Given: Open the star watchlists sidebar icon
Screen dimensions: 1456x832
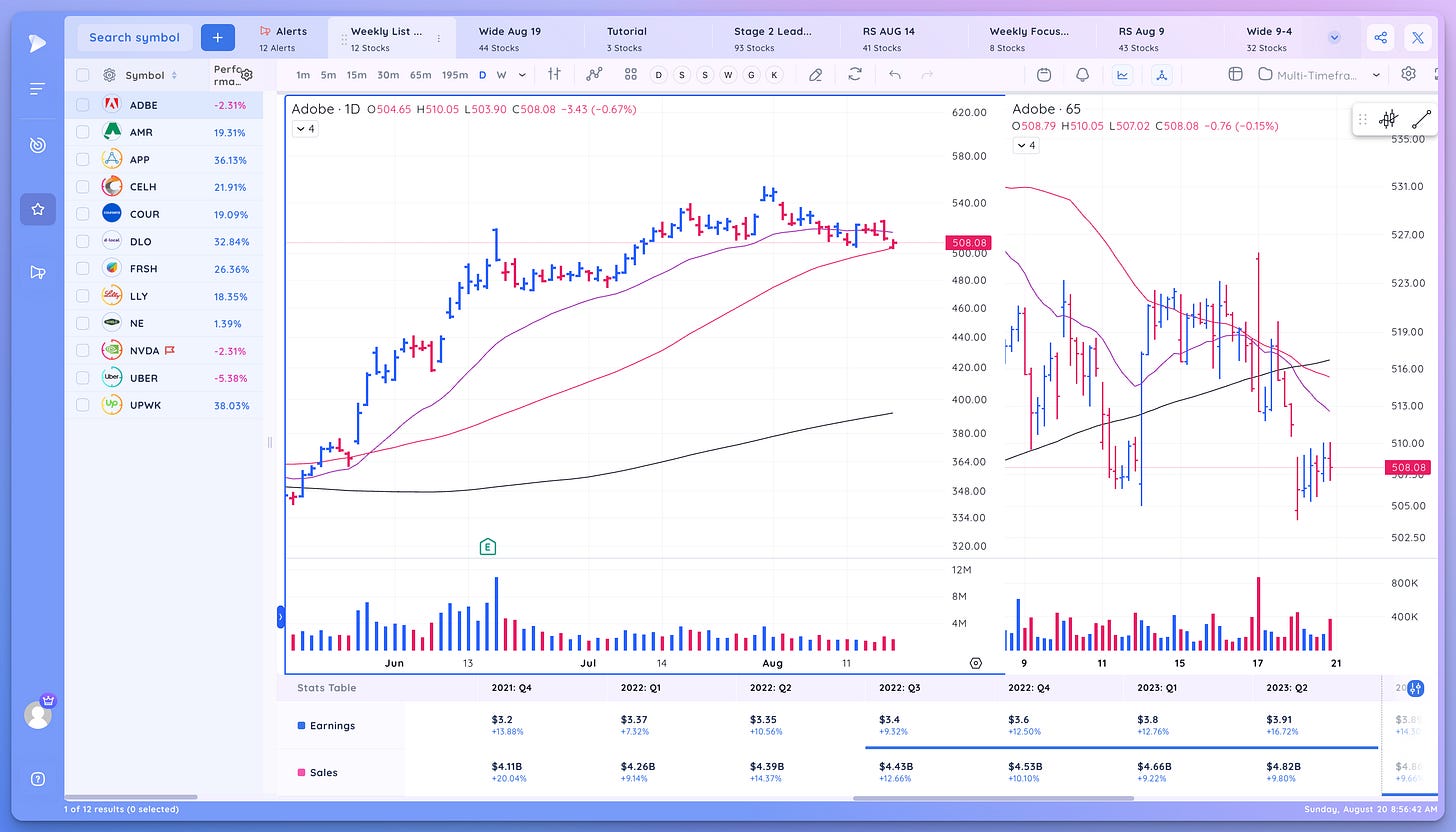Looking at the screenshot, I should [38, 209].
